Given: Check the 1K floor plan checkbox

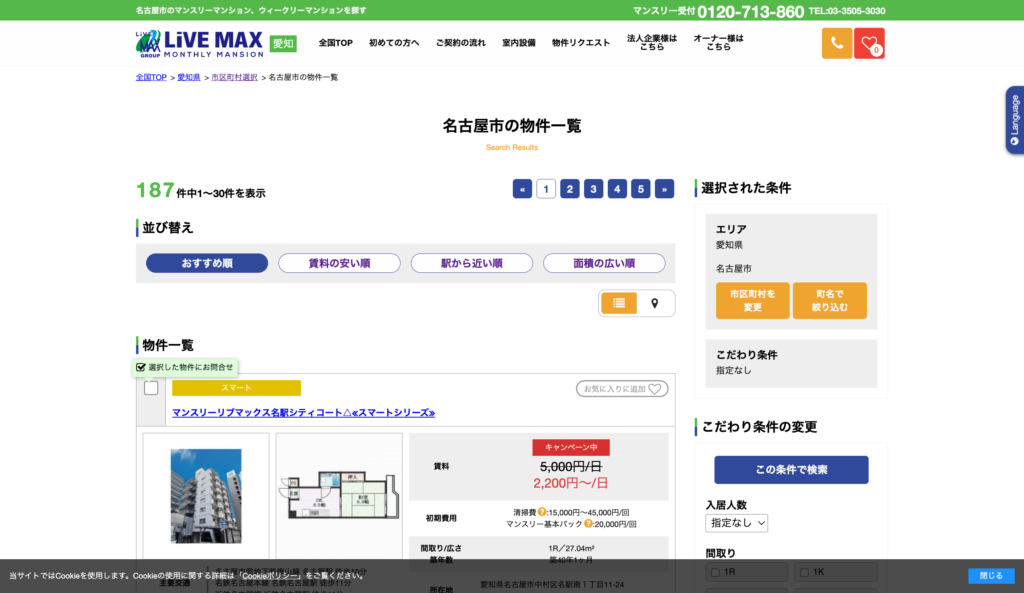Looking at the screenshot, I should (x=802, y=571).
